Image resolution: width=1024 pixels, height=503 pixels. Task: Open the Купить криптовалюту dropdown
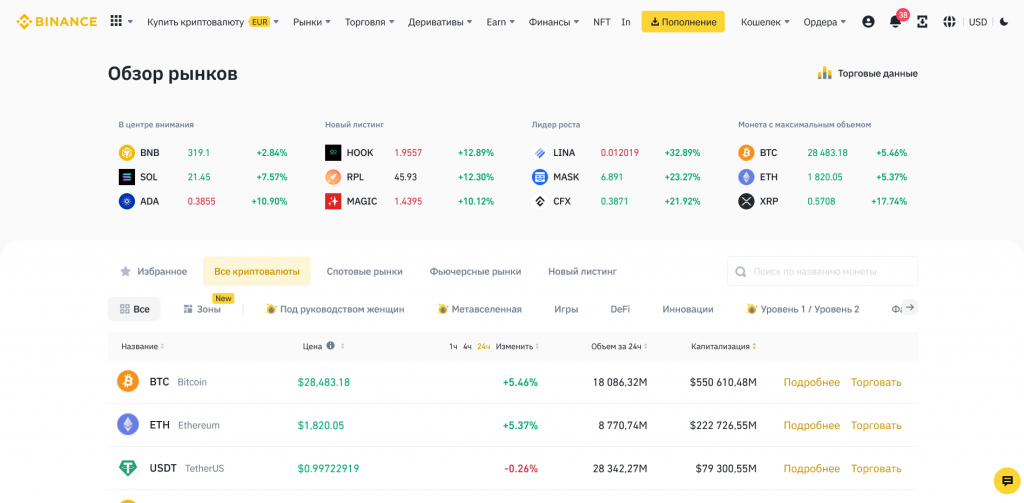pyautogui.click(x=212, y=22)
